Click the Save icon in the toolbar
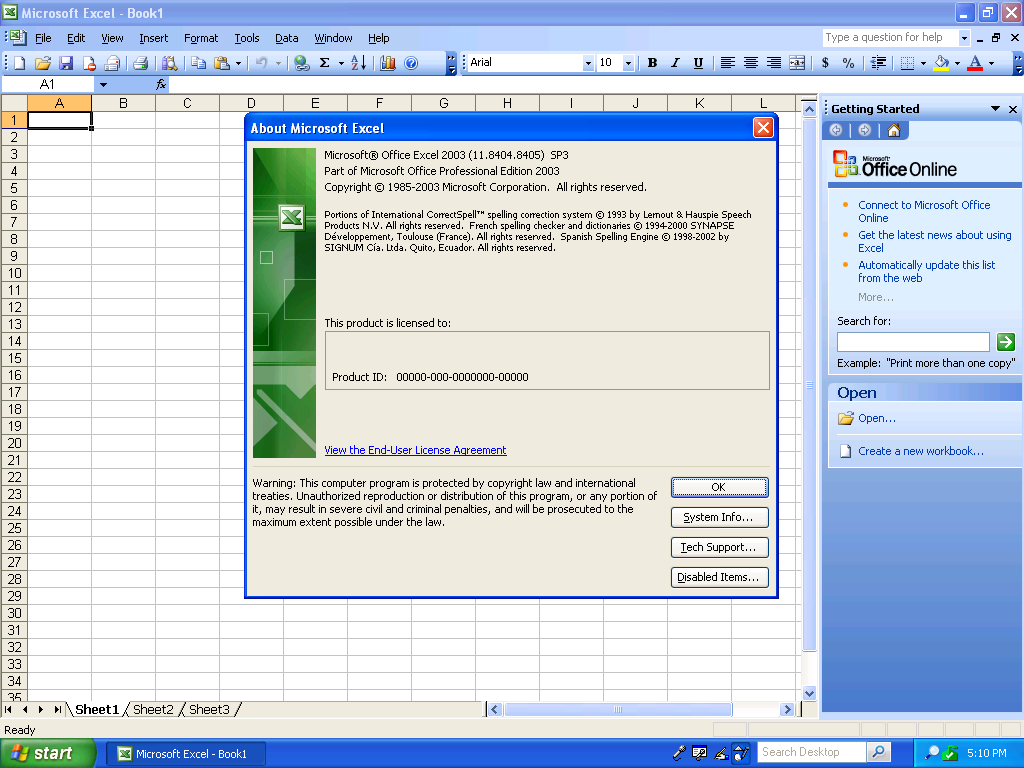Image resolution: width=1024 pixels, height=768 pixels. 66,63
